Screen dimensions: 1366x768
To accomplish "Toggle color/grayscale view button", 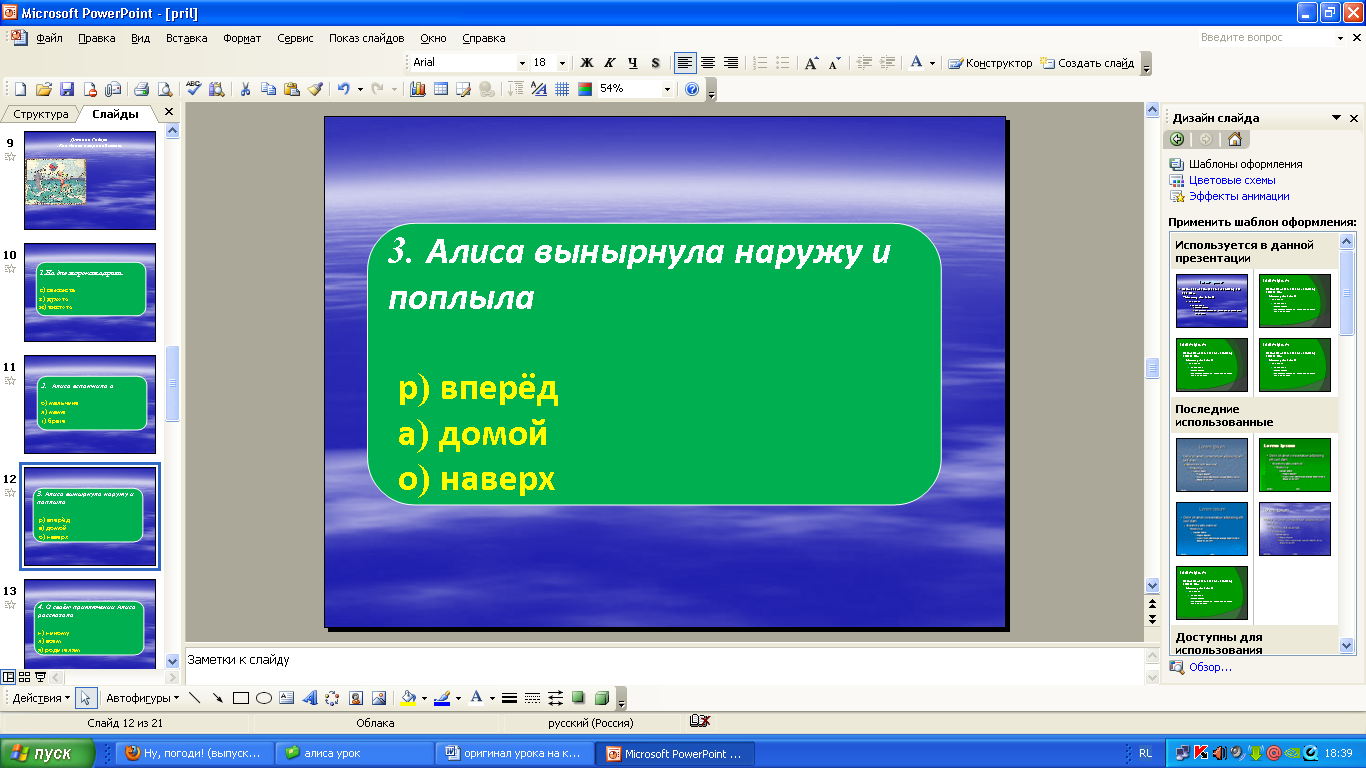I will tap(585, 89).
